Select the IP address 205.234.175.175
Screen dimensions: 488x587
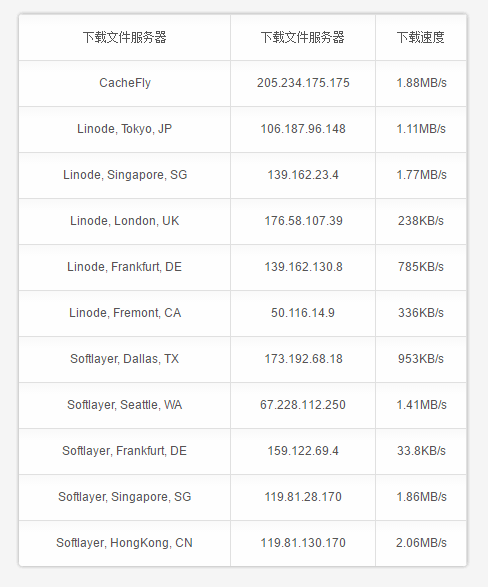(303, 83)
